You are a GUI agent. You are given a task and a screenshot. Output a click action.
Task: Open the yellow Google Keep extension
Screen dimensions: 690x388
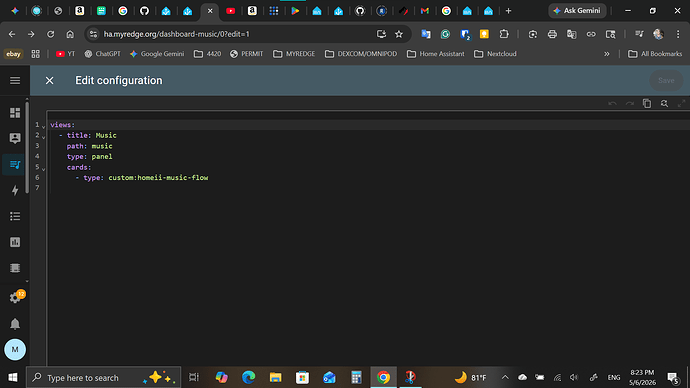point(484,34)
